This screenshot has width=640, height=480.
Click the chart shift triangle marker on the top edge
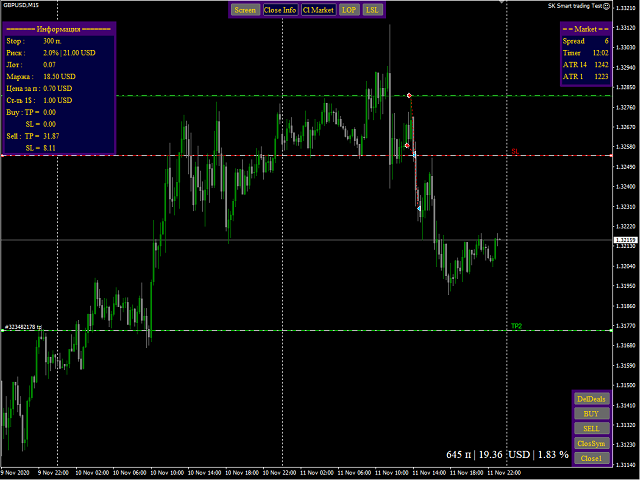[x=502, y=2]
